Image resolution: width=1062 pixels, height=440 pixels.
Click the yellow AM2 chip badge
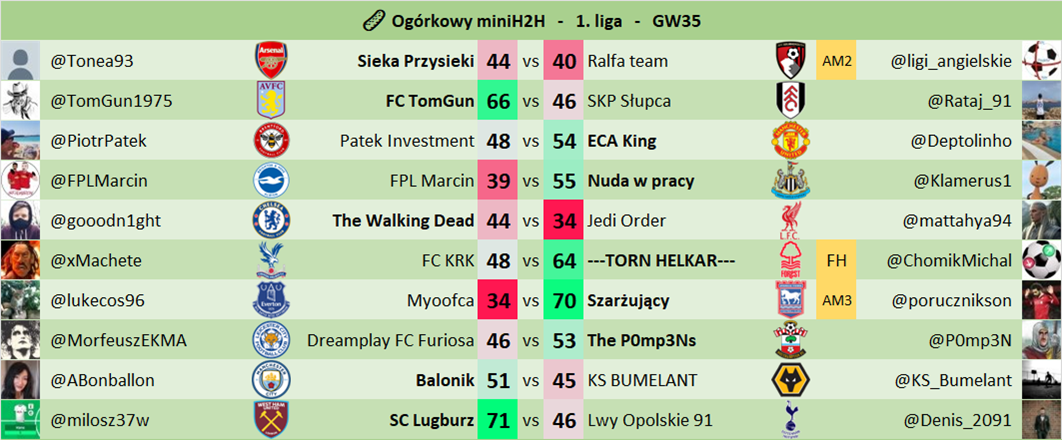pyautogui.click(x=836, y=61)
